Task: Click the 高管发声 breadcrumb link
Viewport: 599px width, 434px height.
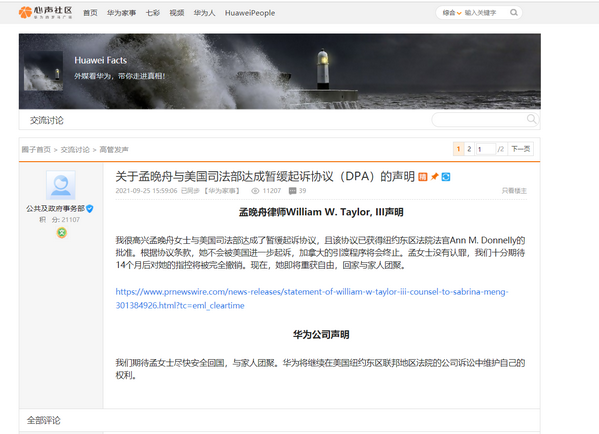Action: point(114,150)
